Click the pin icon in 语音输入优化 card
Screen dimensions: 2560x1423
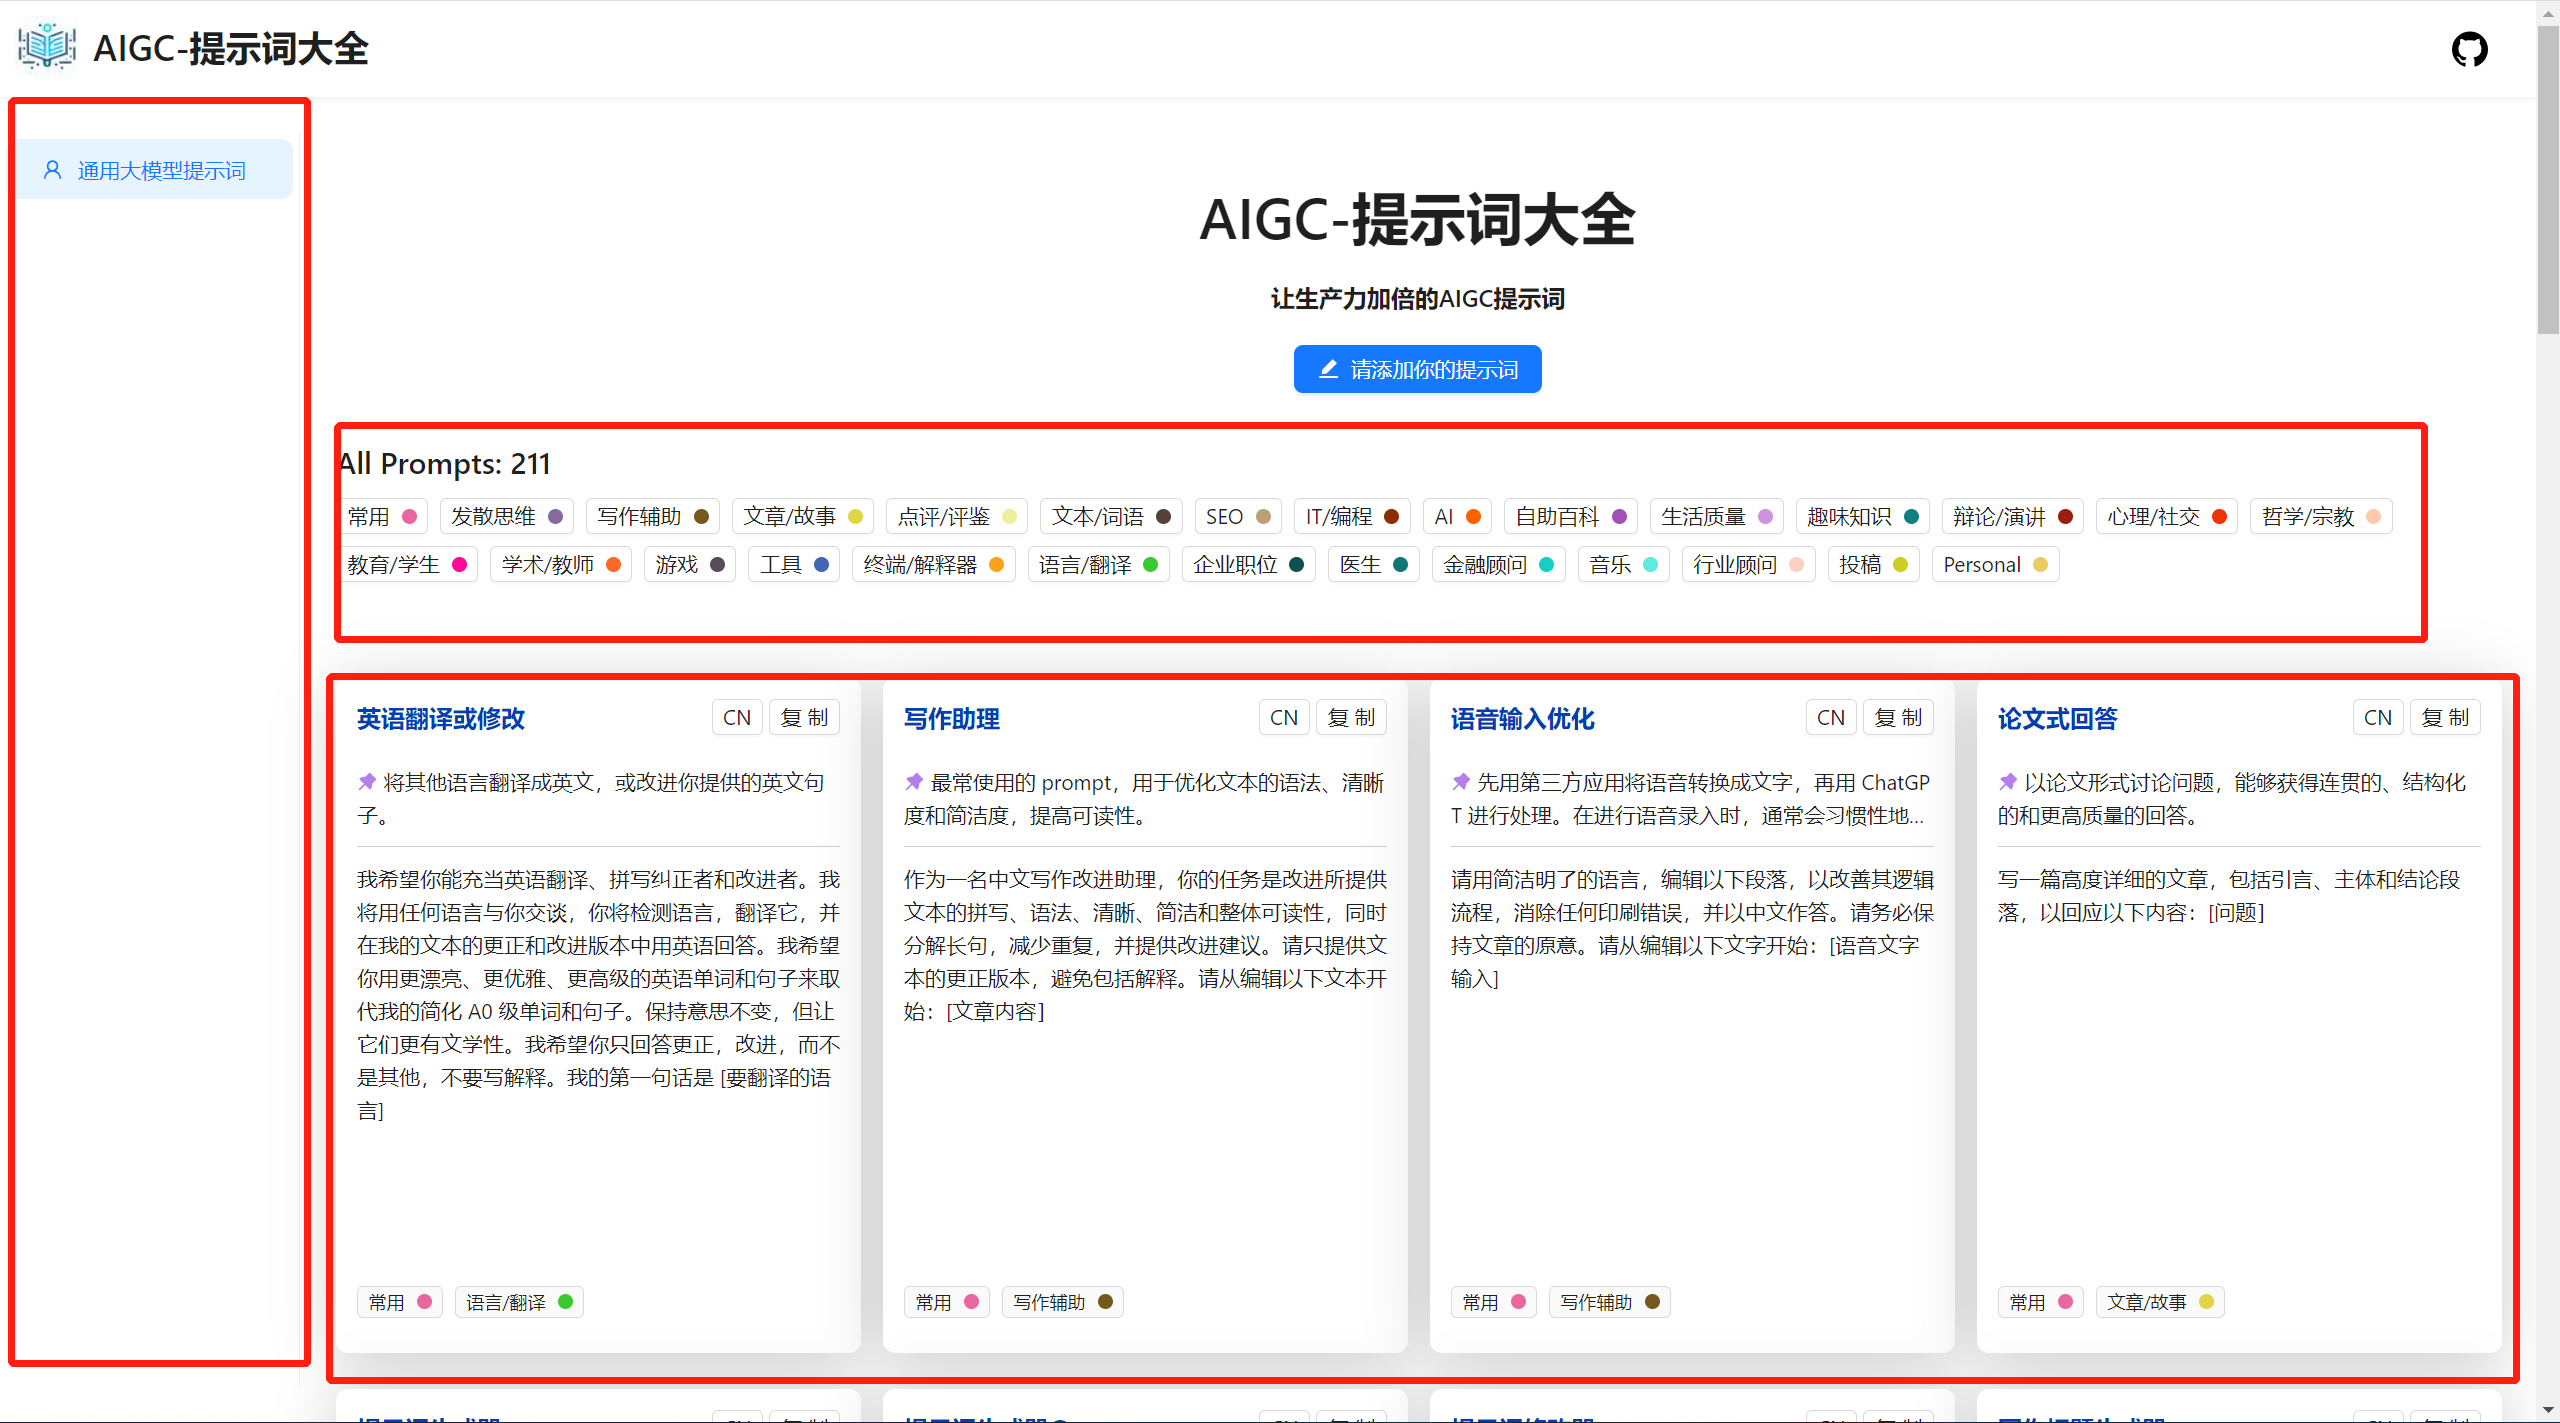(x=1461, y=782)
